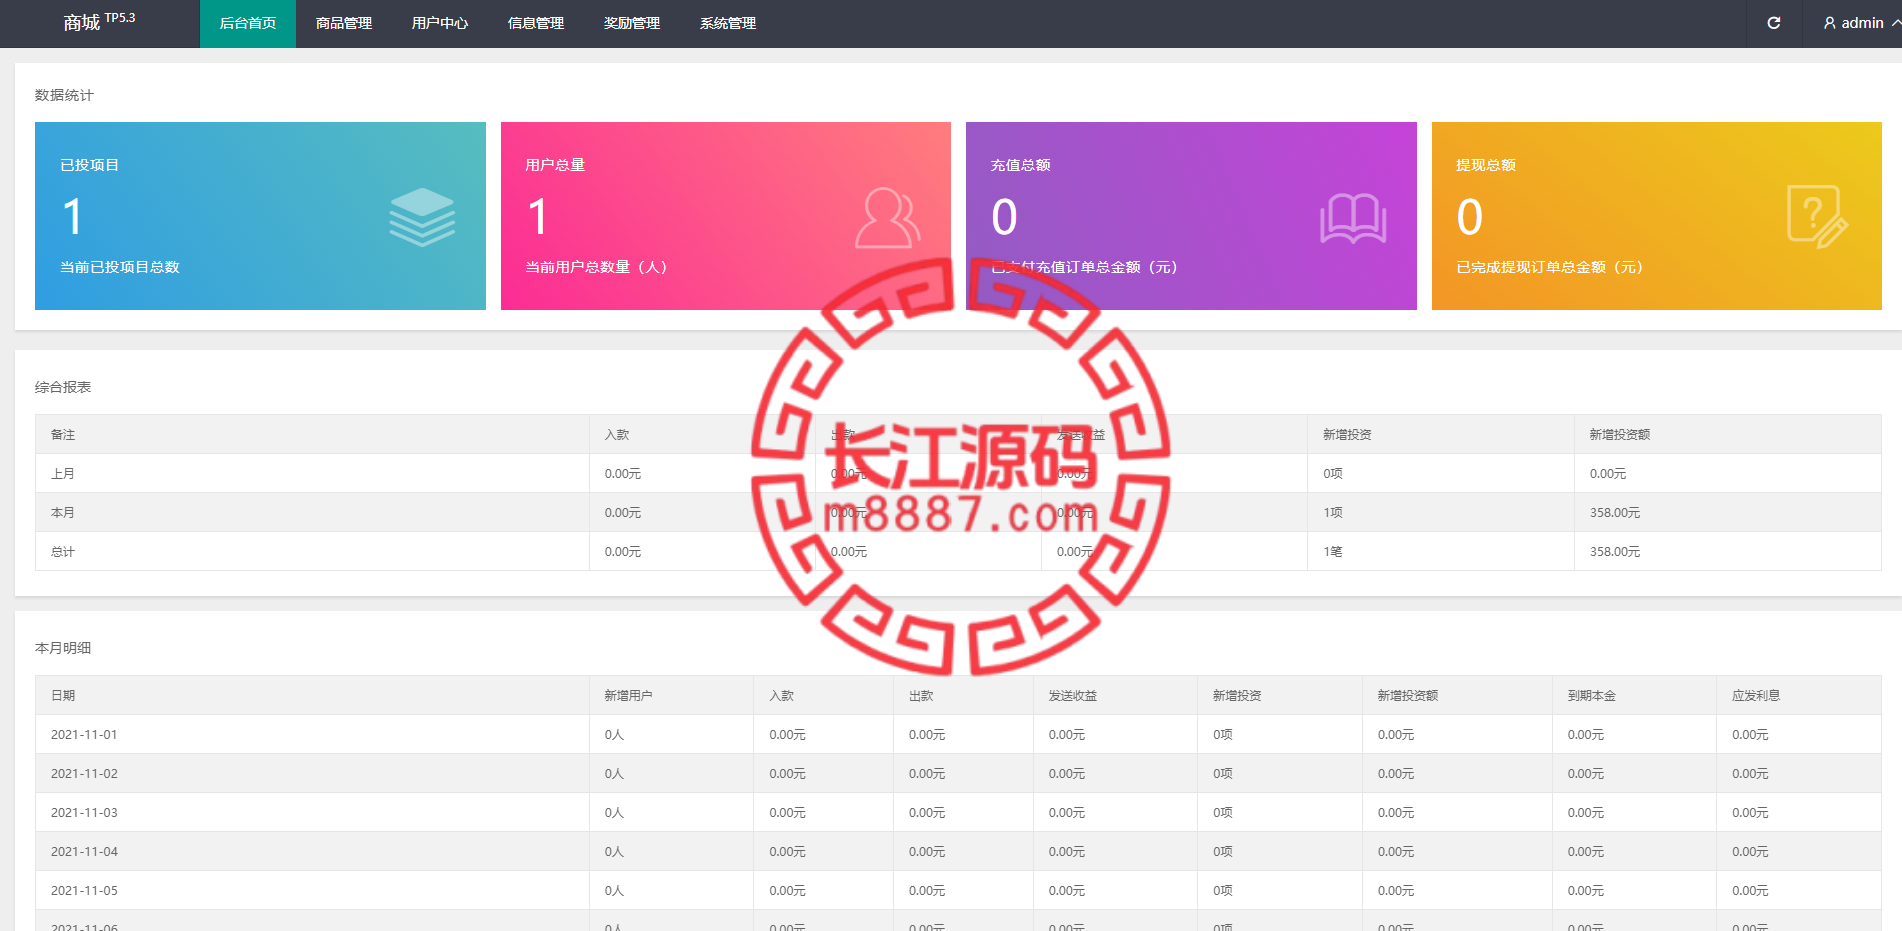Open the admin dropdown menu
This screenshot has width=1902, height=931.
(x=1861, y=23)
